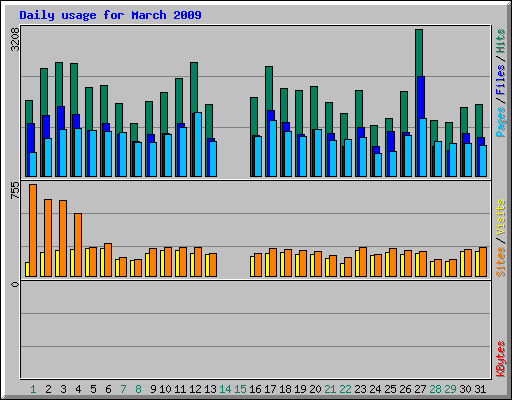
Task: Click day label 26 on the x-axis
Action: (x=405, y=389)
